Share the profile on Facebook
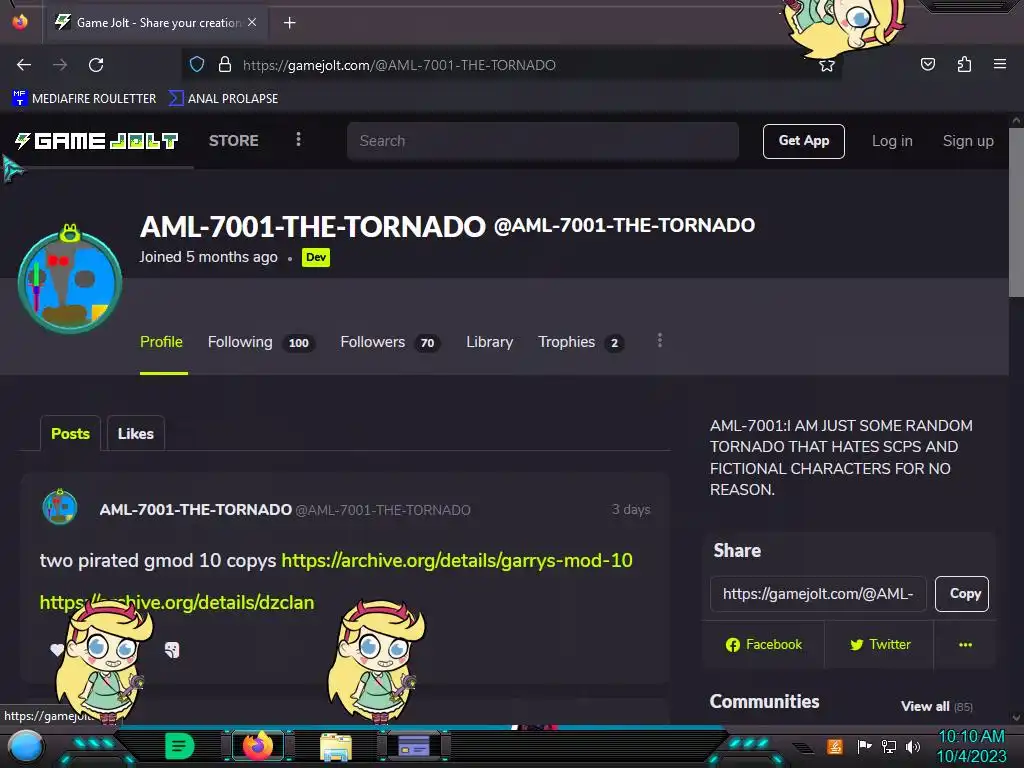1024x768 pixels. click(763, 645)
